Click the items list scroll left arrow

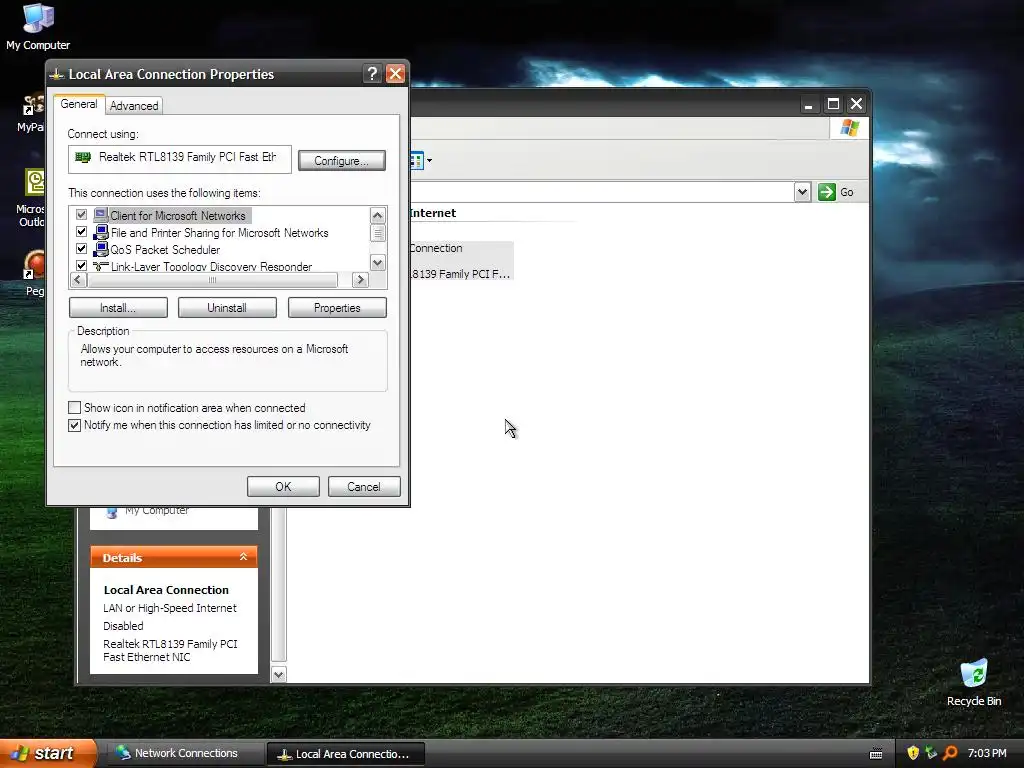pos(78,280)
